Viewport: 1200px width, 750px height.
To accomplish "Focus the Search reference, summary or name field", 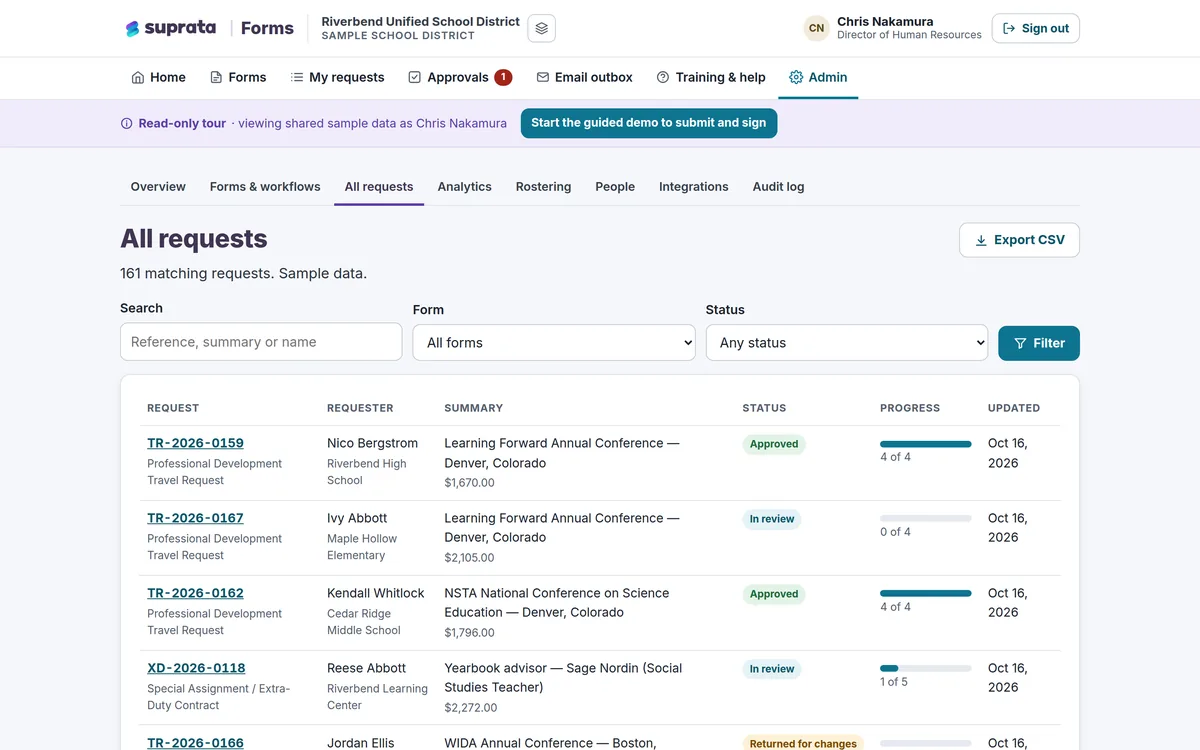I will click(x=261, y=341).
